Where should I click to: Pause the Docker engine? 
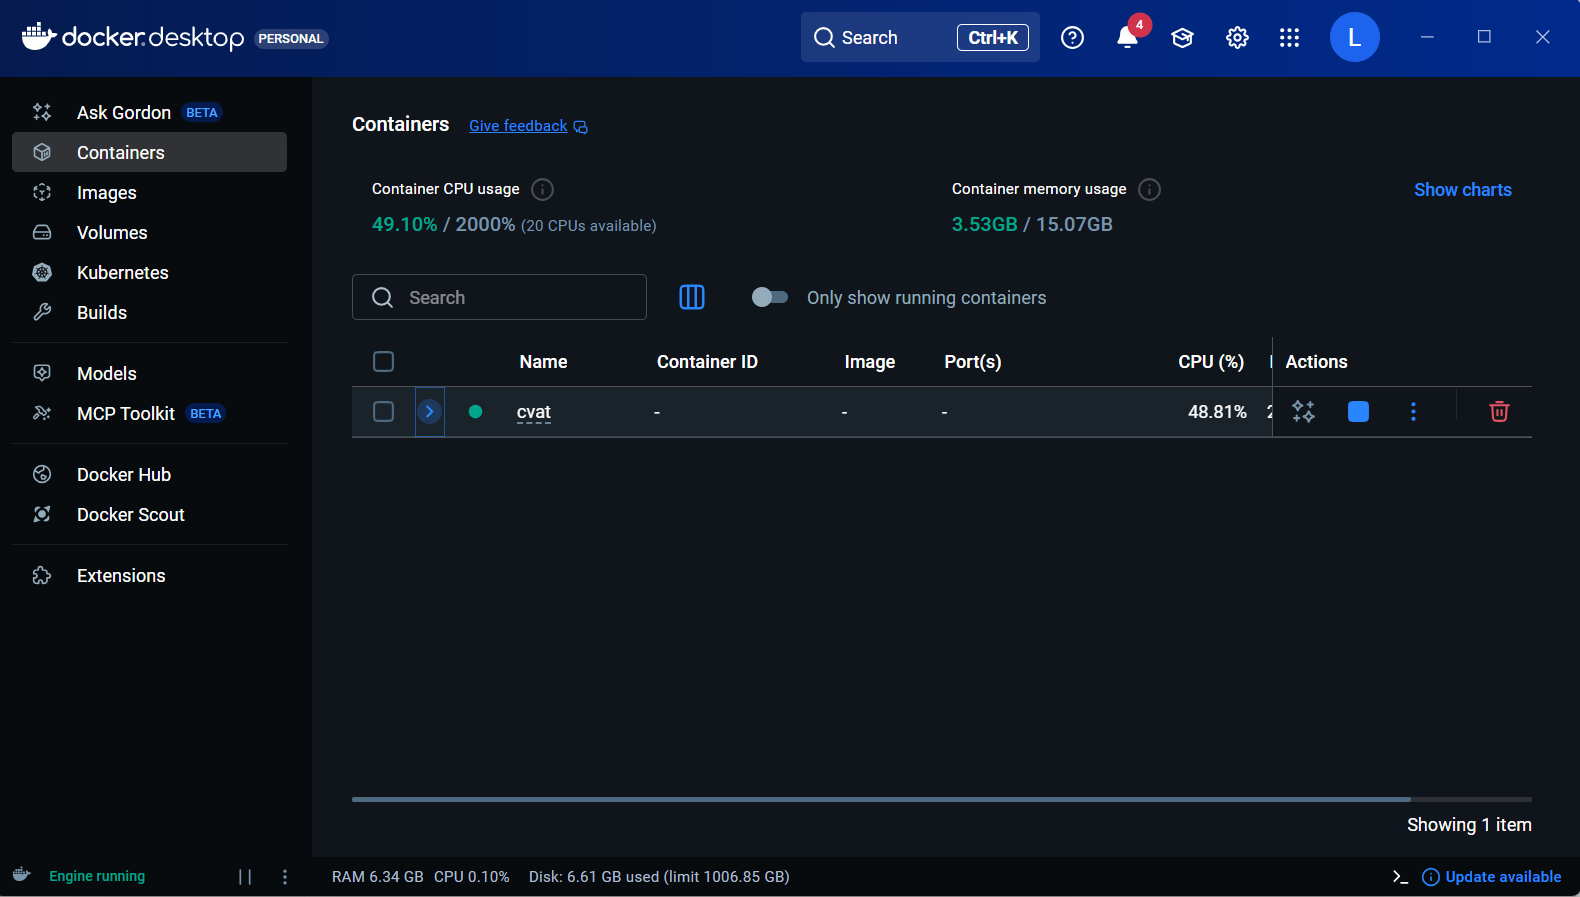245,877
